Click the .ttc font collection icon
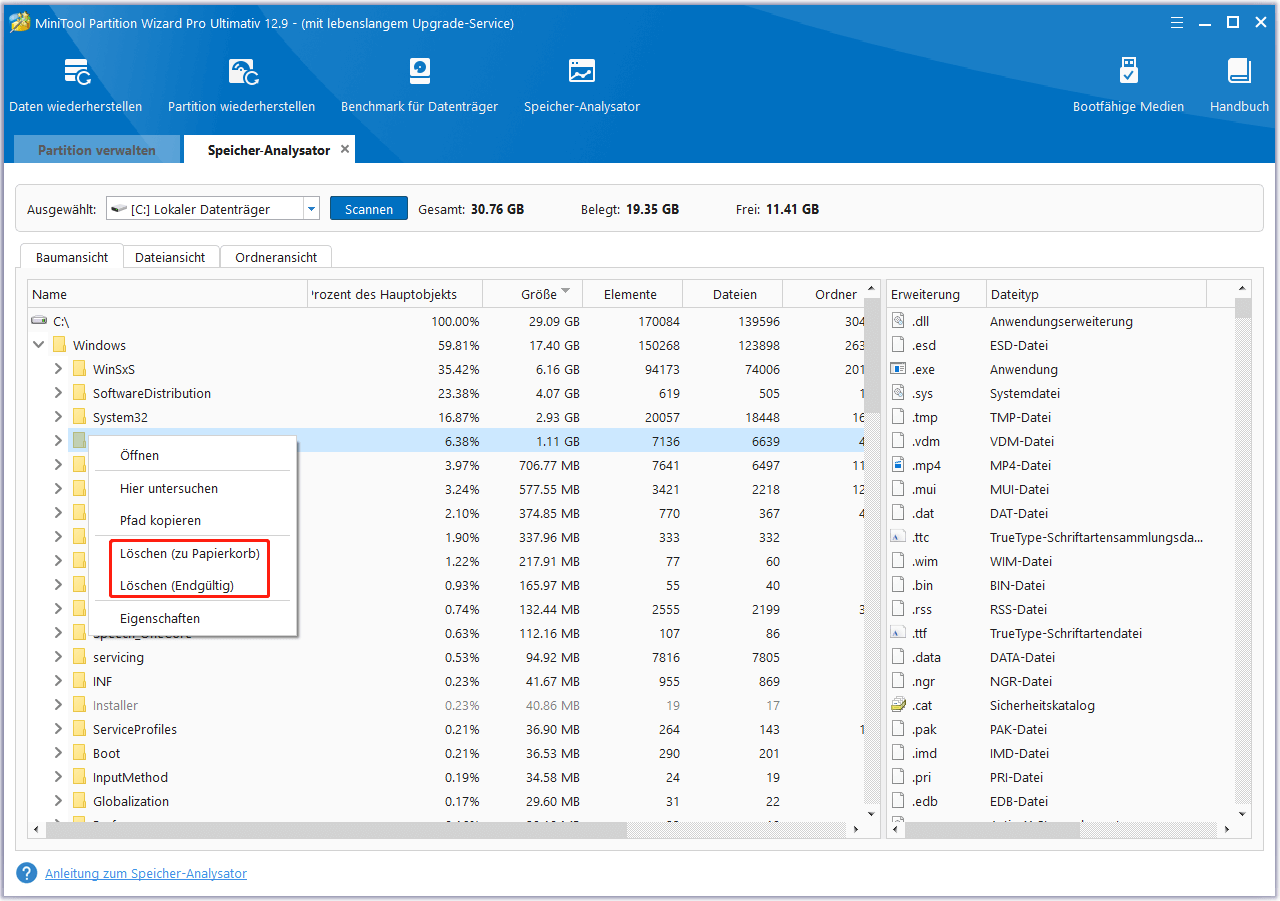Viewport: 1280px width, 901px height. [x=898, y=537]
